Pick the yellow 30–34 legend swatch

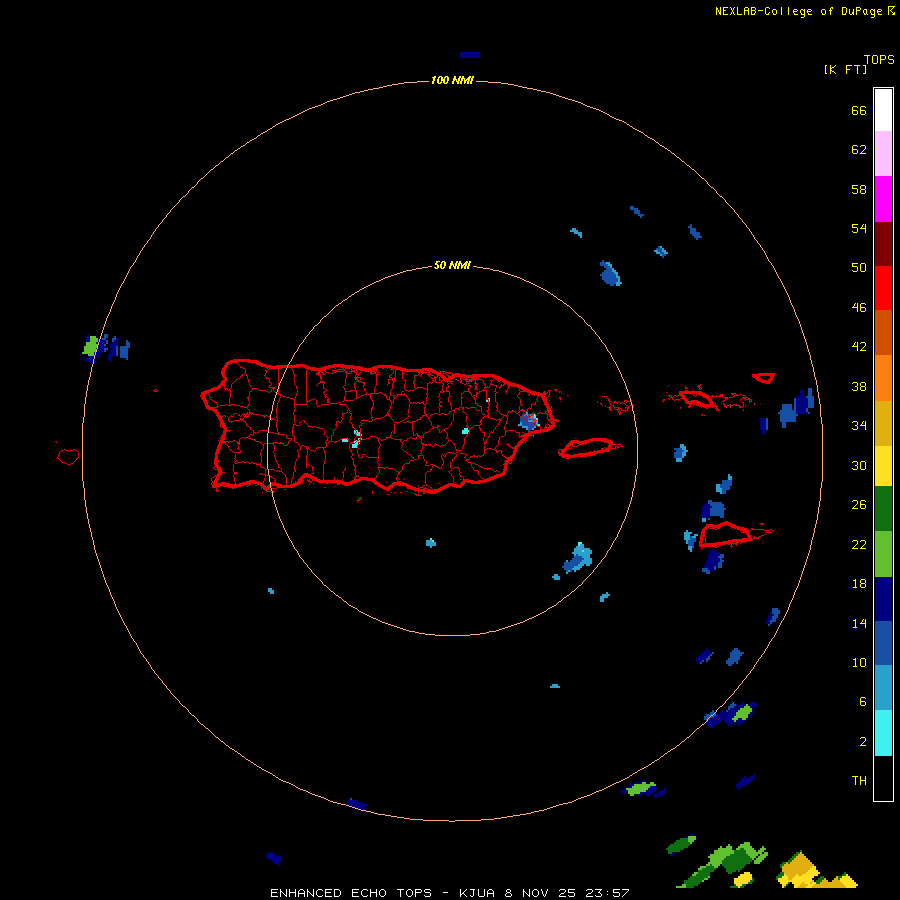pos(883,466)
